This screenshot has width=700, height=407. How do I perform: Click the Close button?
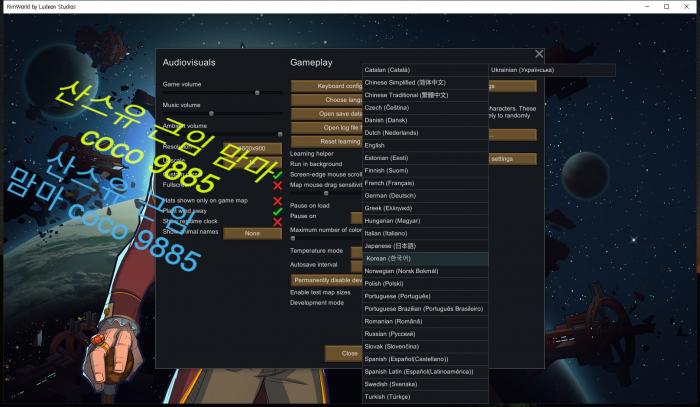(344, 353)
